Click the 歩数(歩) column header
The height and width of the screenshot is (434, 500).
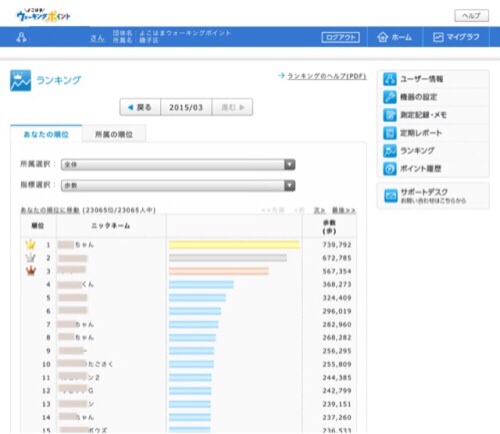(329, 227)
